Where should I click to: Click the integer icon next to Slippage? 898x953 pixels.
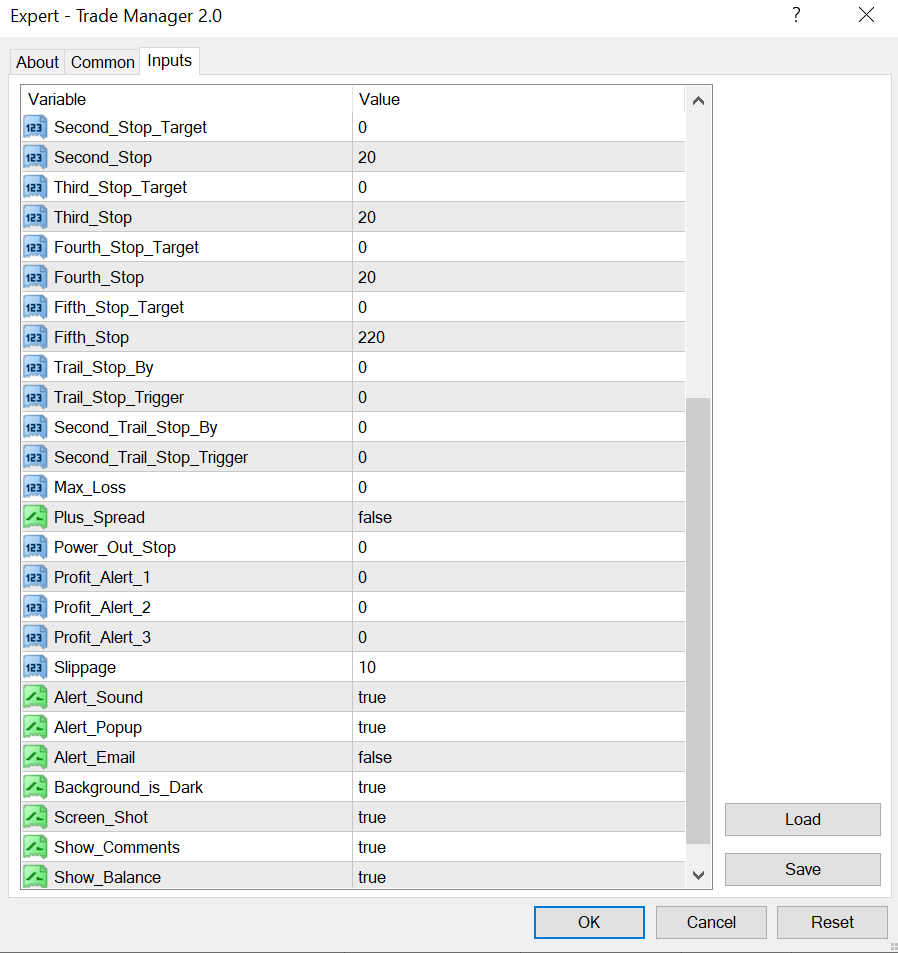coord(35,667)
